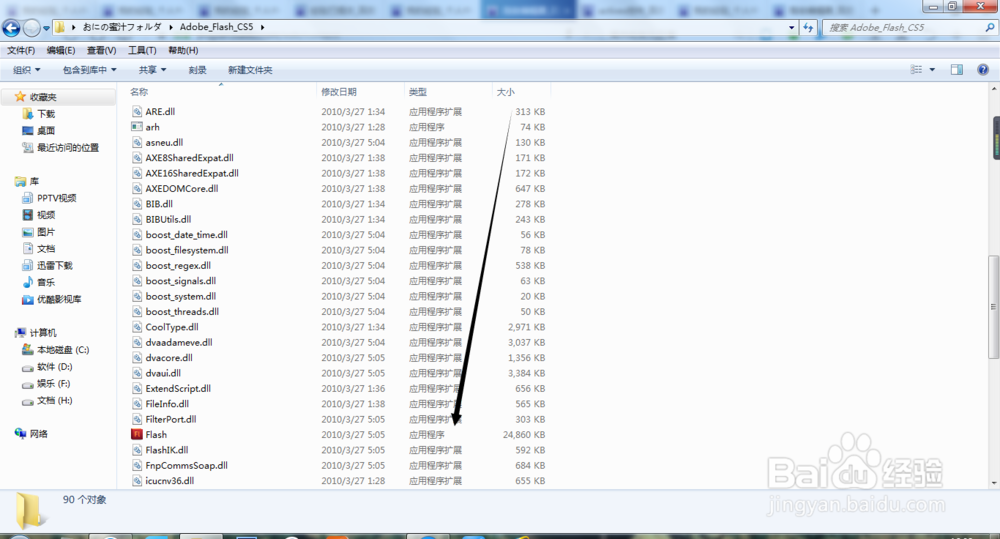
Task: Select the 库 node in the sidebar
Action: click(x=34, y=181)
